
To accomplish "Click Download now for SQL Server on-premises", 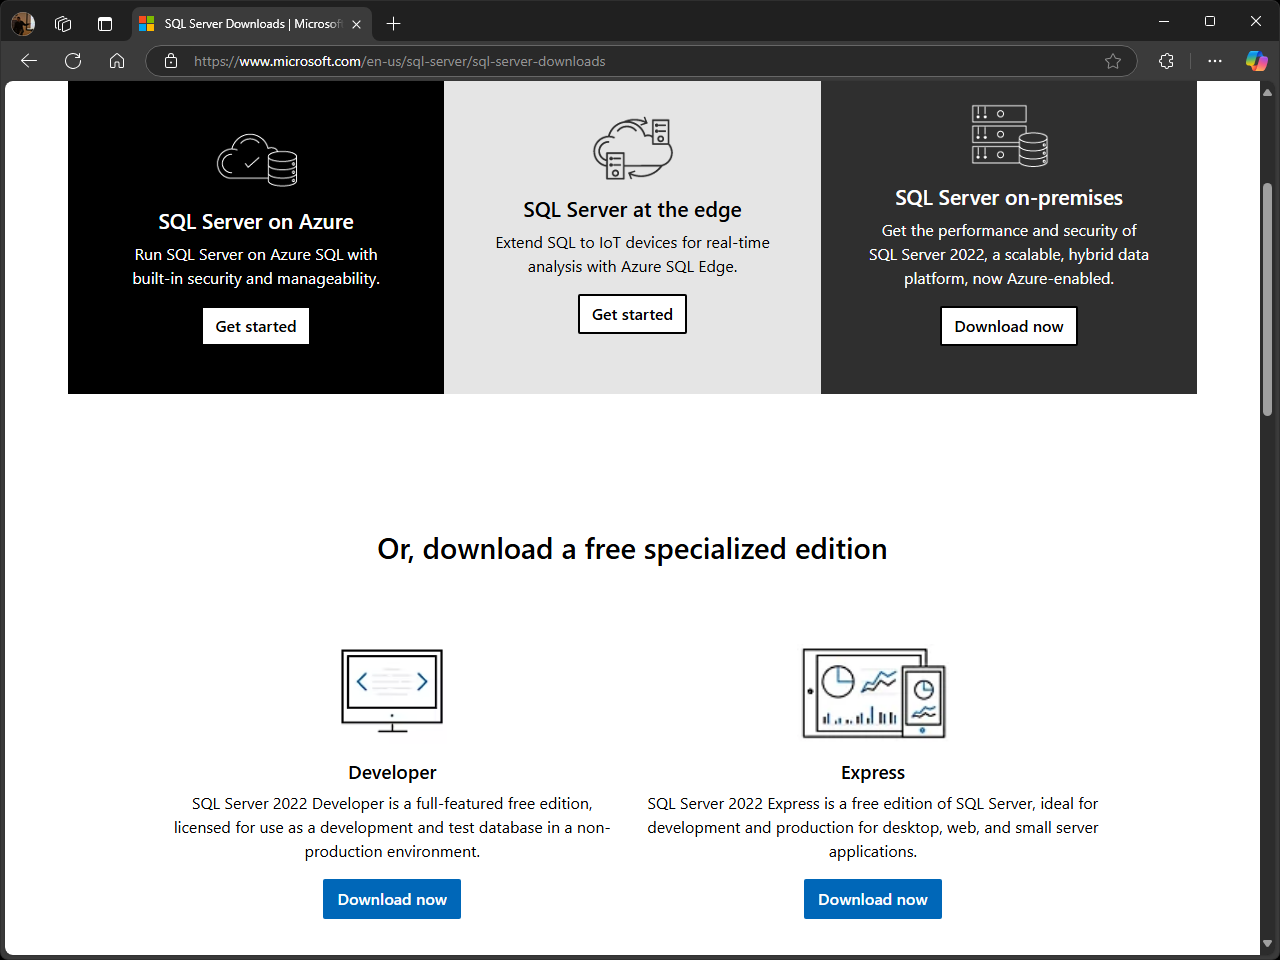I will coord(1008,326).
